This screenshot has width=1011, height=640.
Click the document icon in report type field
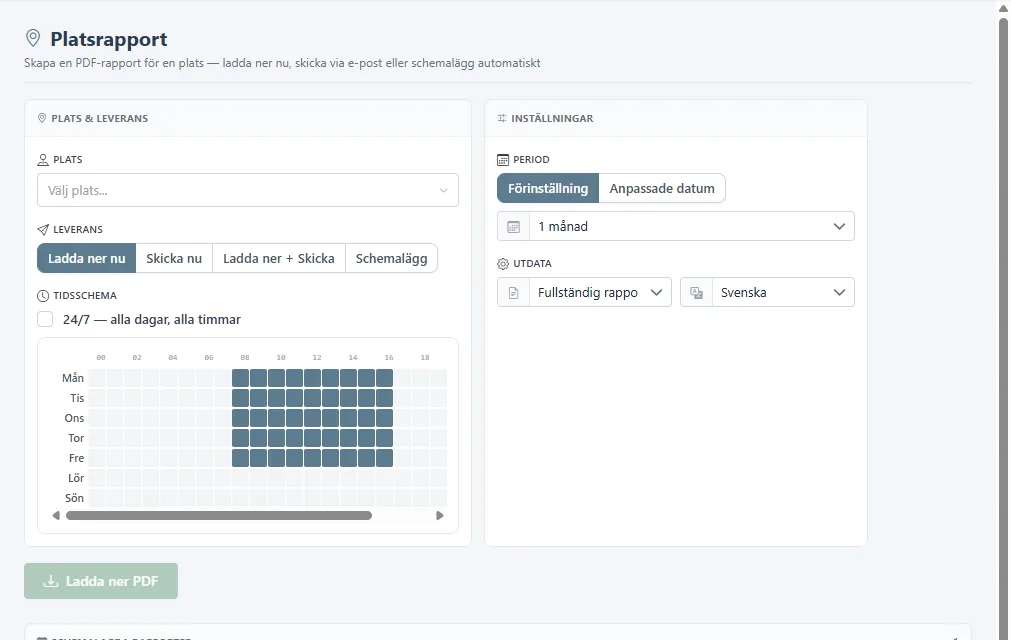513,293
